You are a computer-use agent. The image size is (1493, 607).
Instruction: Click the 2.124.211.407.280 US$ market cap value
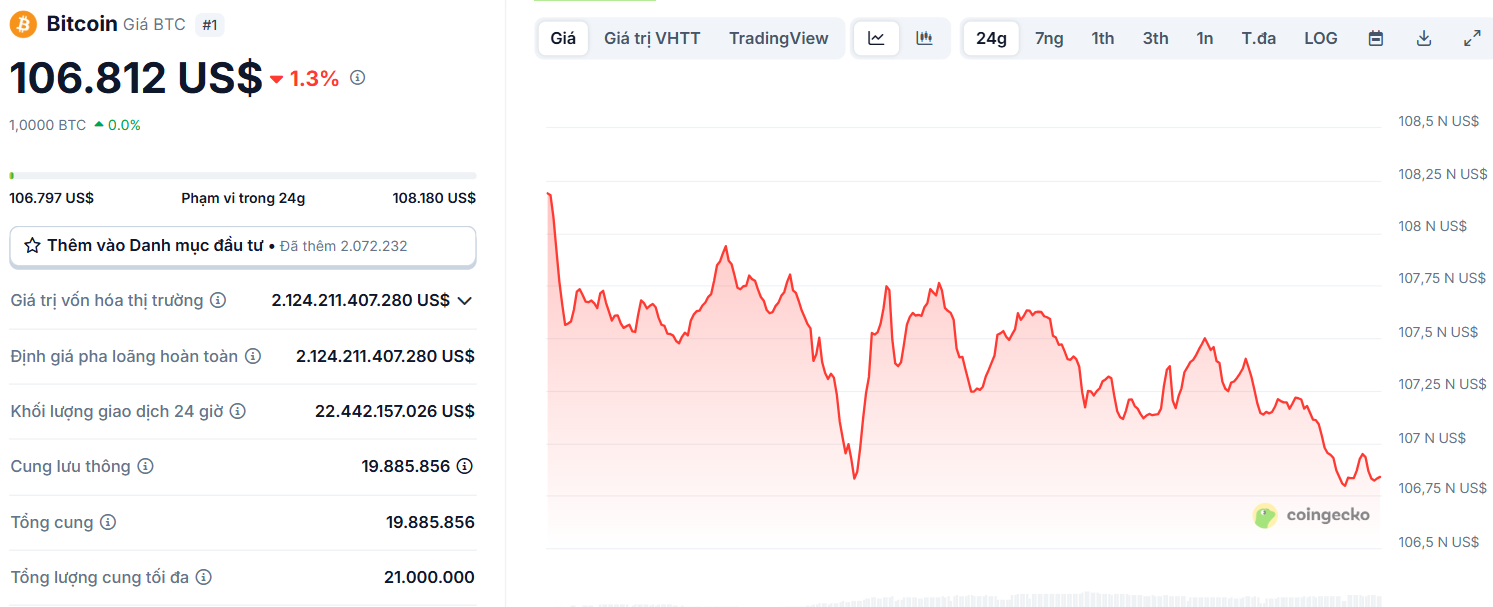click(361, 300)
